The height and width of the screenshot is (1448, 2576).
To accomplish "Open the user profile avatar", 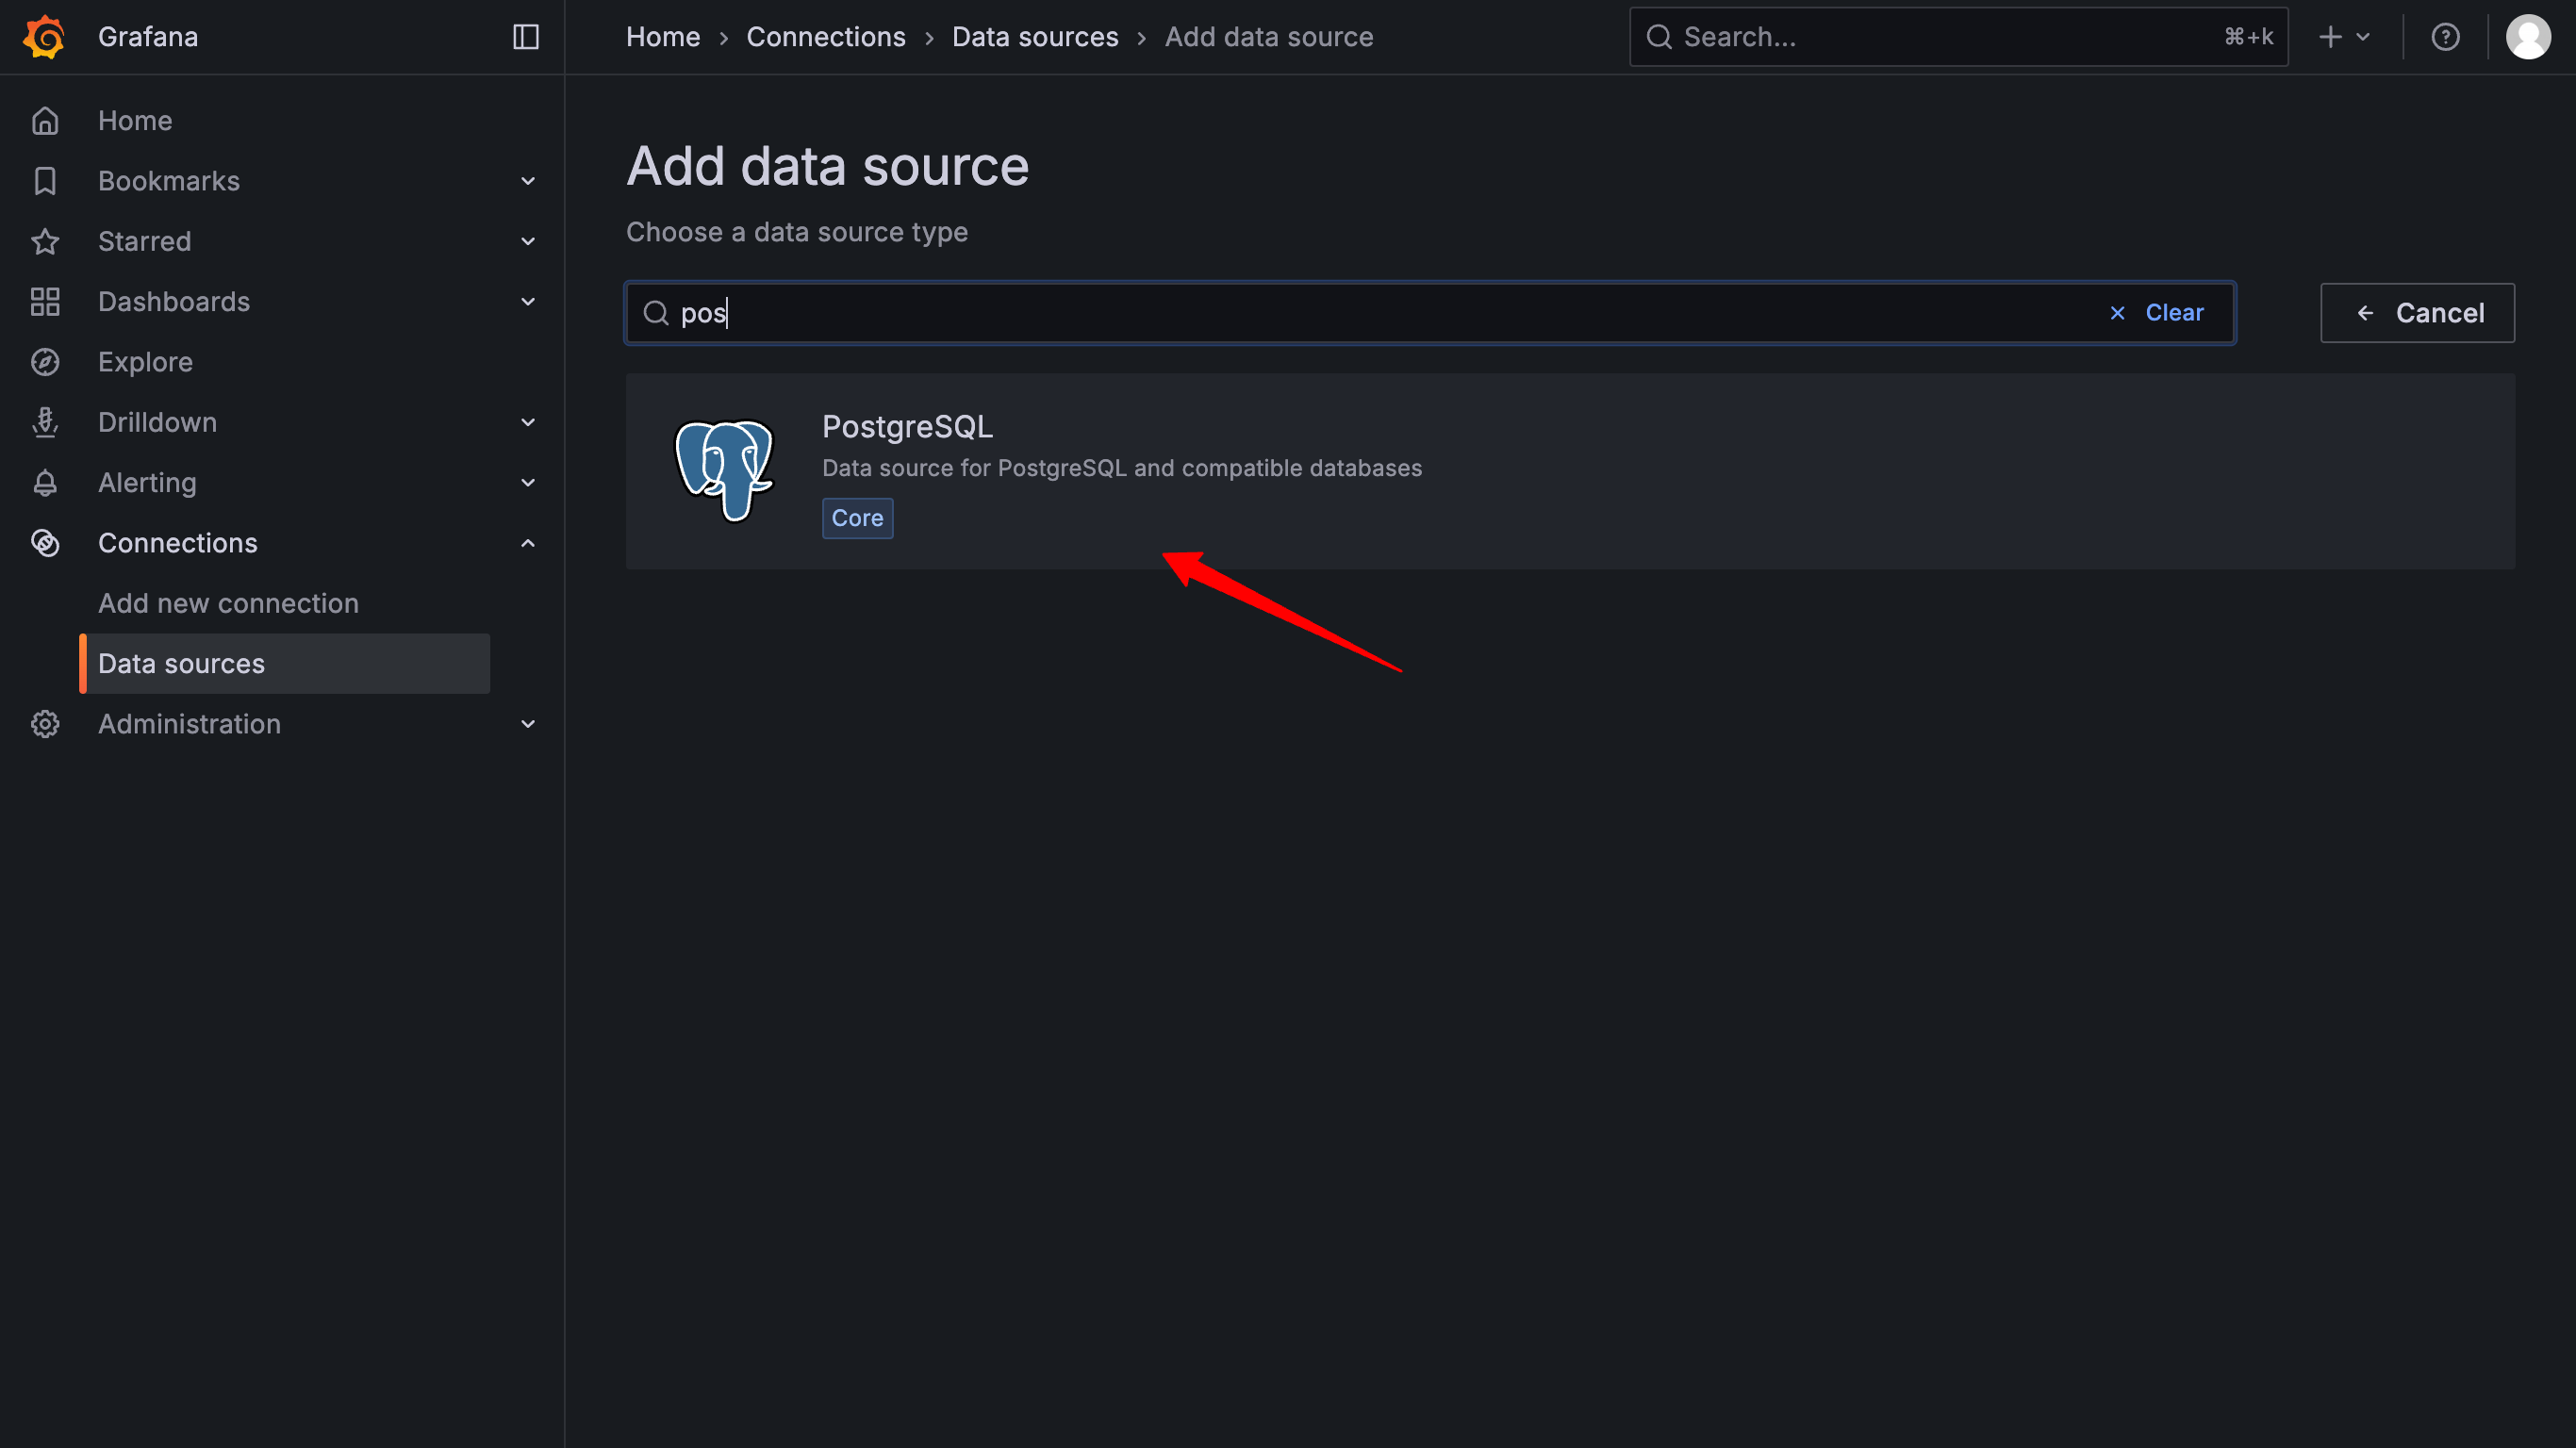I will point(2527,37).
